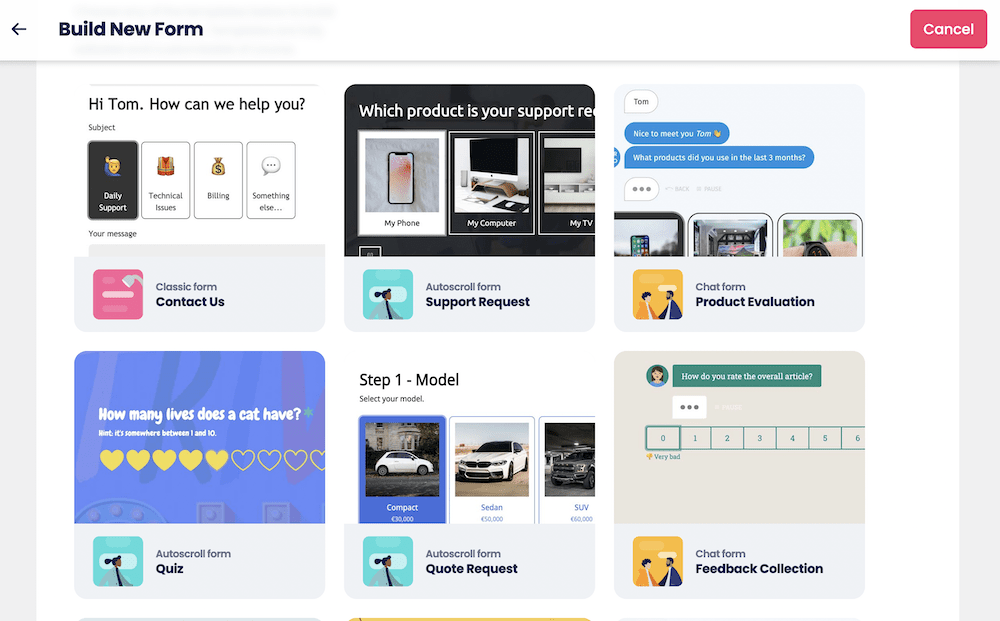Select the Something else subject option

271,180
